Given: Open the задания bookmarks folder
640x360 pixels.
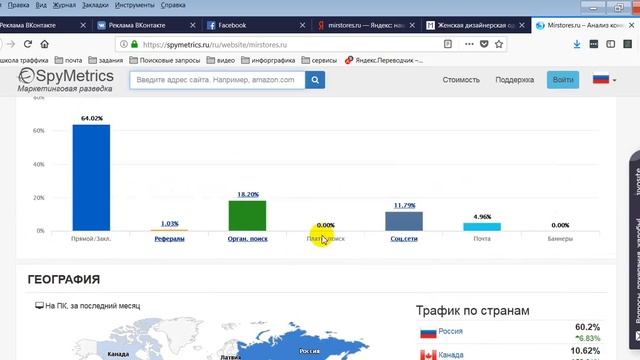Looking at the screenshot, I should [106, 60].
